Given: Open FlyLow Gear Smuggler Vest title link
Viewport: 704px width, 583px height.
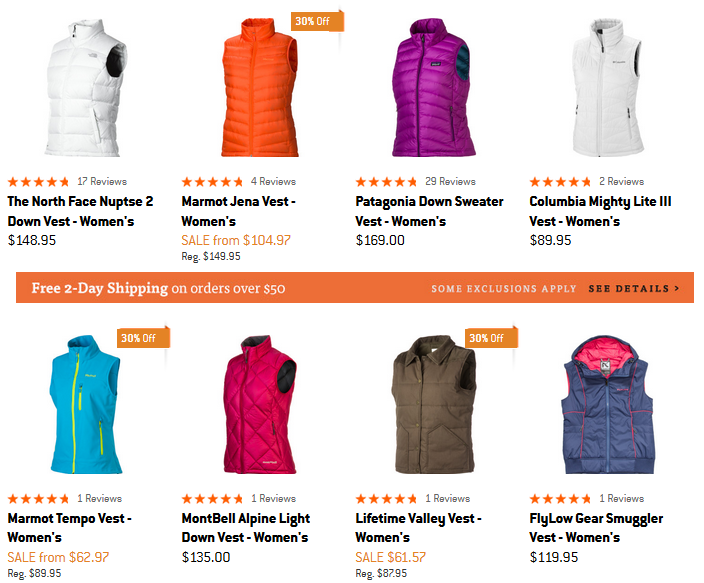Looking at the screenshot, I should click(x=596, y=528).
